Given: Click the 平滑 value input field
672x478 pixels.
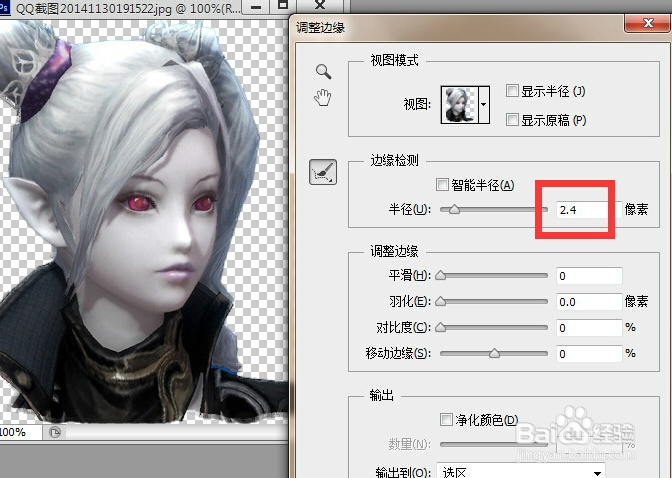Looking at the screenshot, I should pos(589,276).
